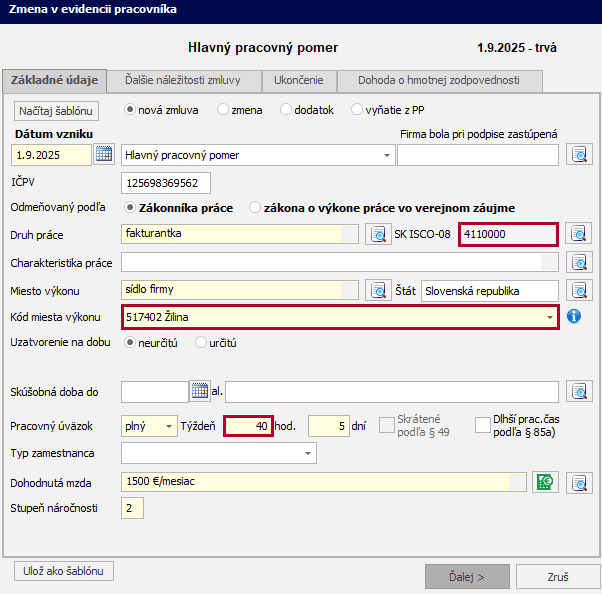
Task: Open lookup icon next to Druh práce field
Action: (378, 234)
